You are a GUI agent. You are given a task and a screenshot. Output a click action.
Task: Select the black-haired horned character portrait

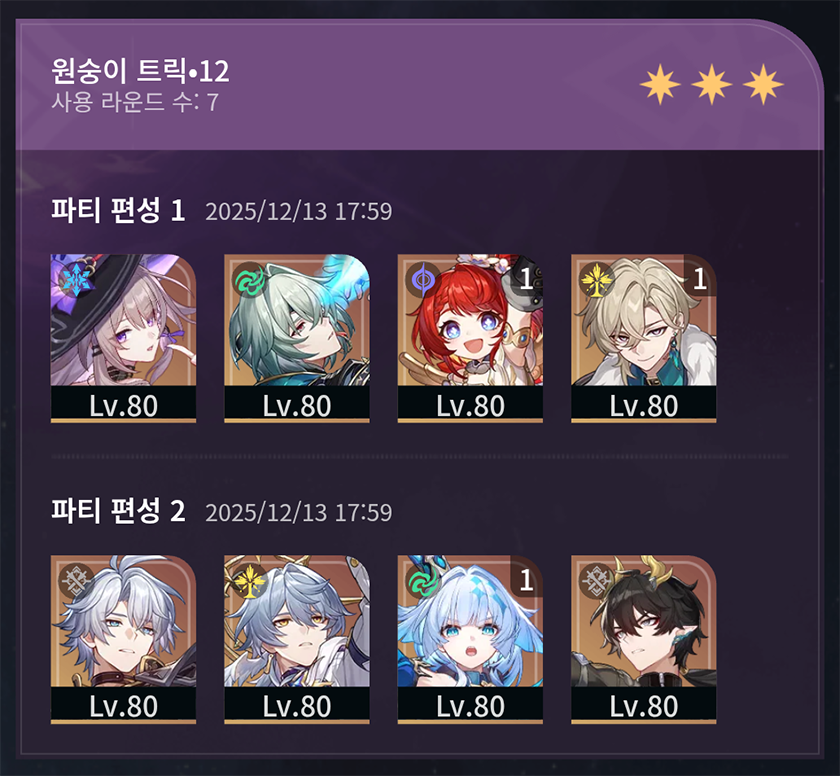click(x=644, y=639)
